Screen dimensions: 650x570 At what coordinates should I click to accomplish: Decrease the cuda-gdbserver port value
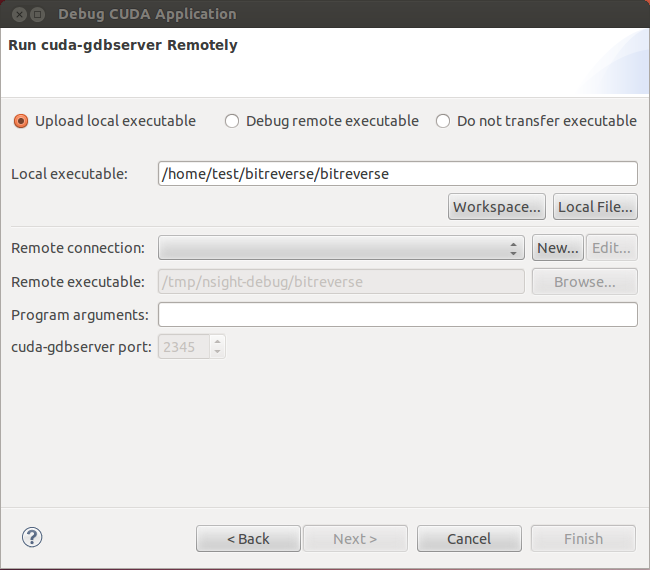(218, 352)
